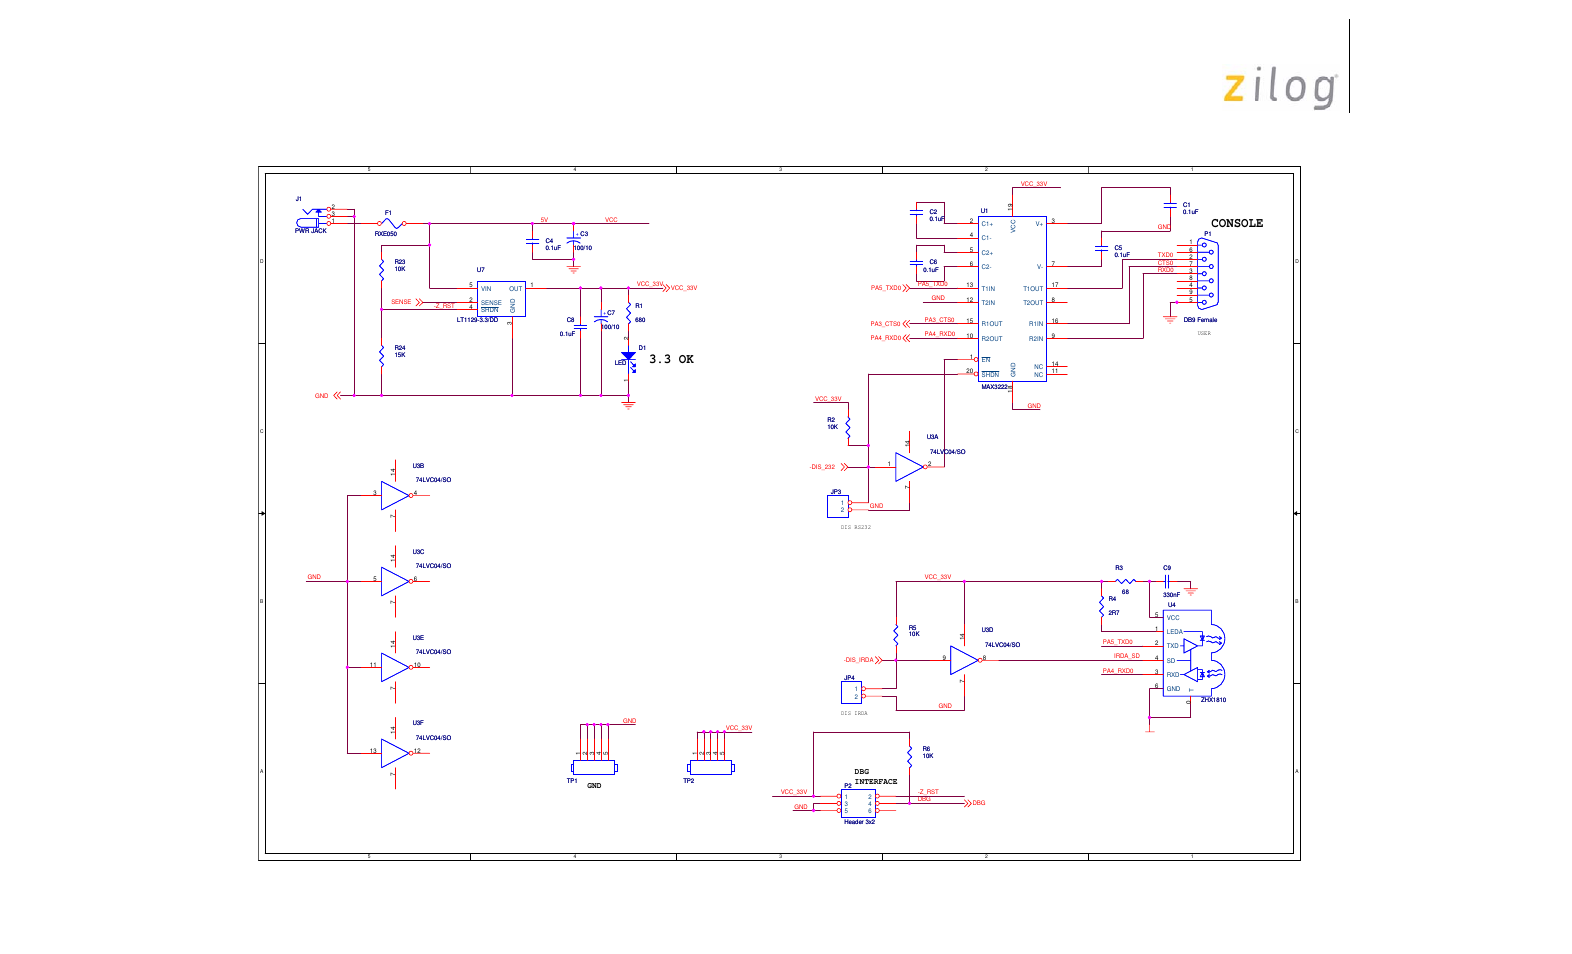Viewport: 1572px width, 954px height.
Task: Select resistor R24 15K symbol
Action: click(382, 354)
